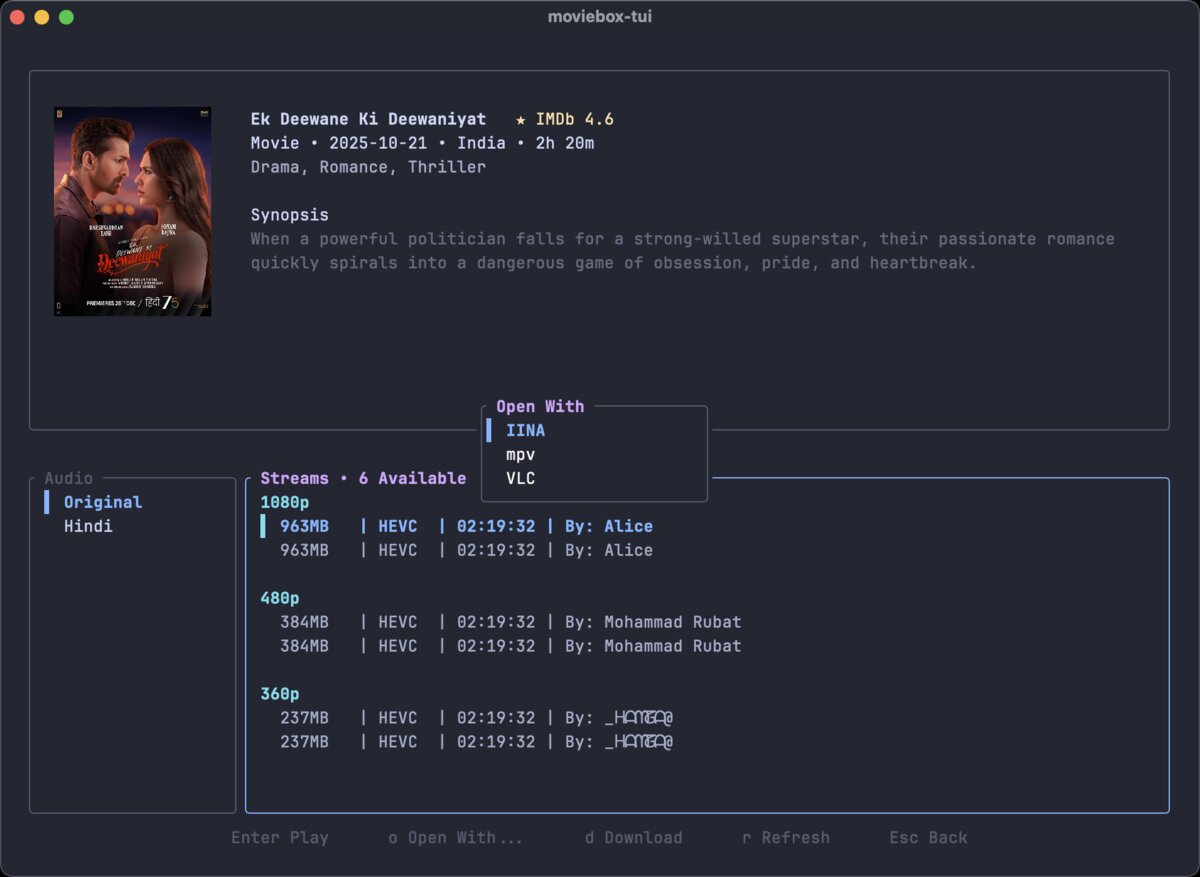Click the 'o Open With...' footer hint
Image resolution: width=1200 pixels, height=877 pixels.
(x=456, y=838)
